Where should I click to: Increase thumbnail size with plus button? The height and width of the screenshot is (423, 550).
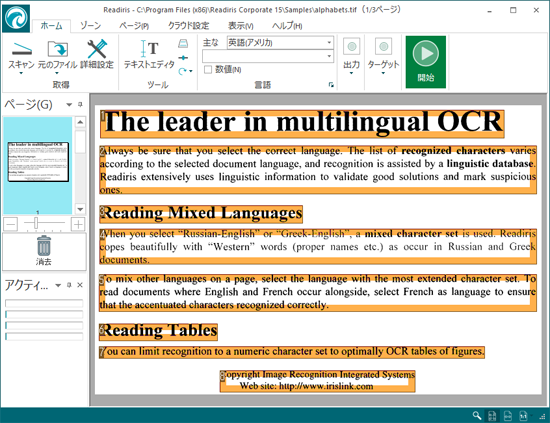click(x=78, y=224)
